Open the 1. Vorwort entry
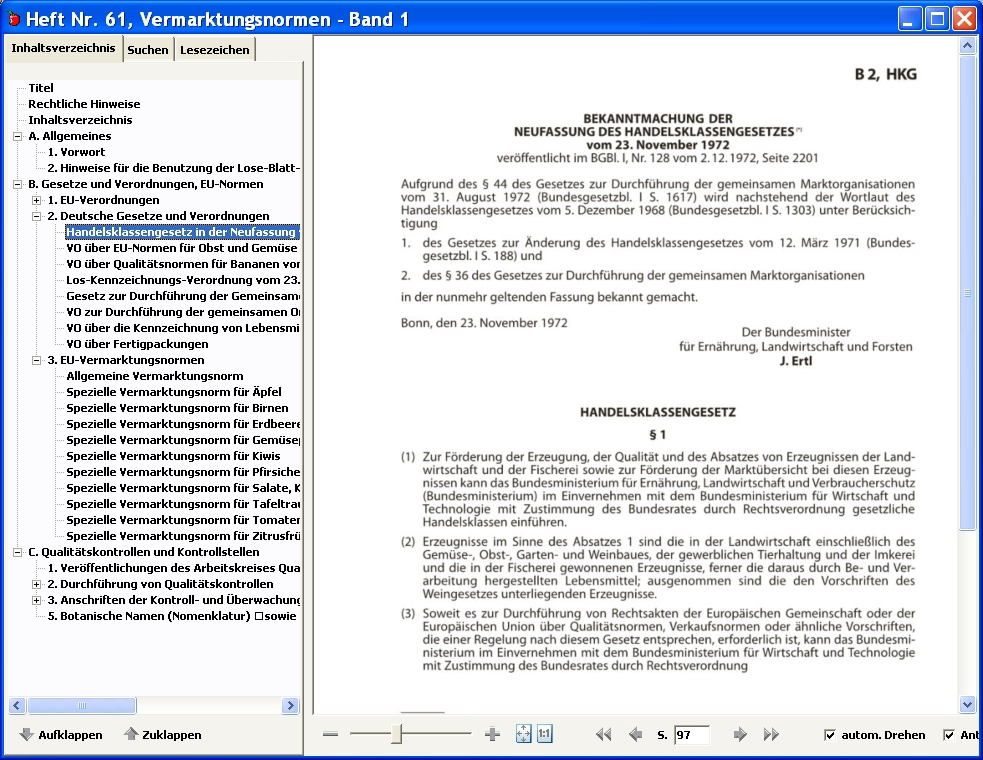Screen dimensions: 983x760 [x=76, y=152]
